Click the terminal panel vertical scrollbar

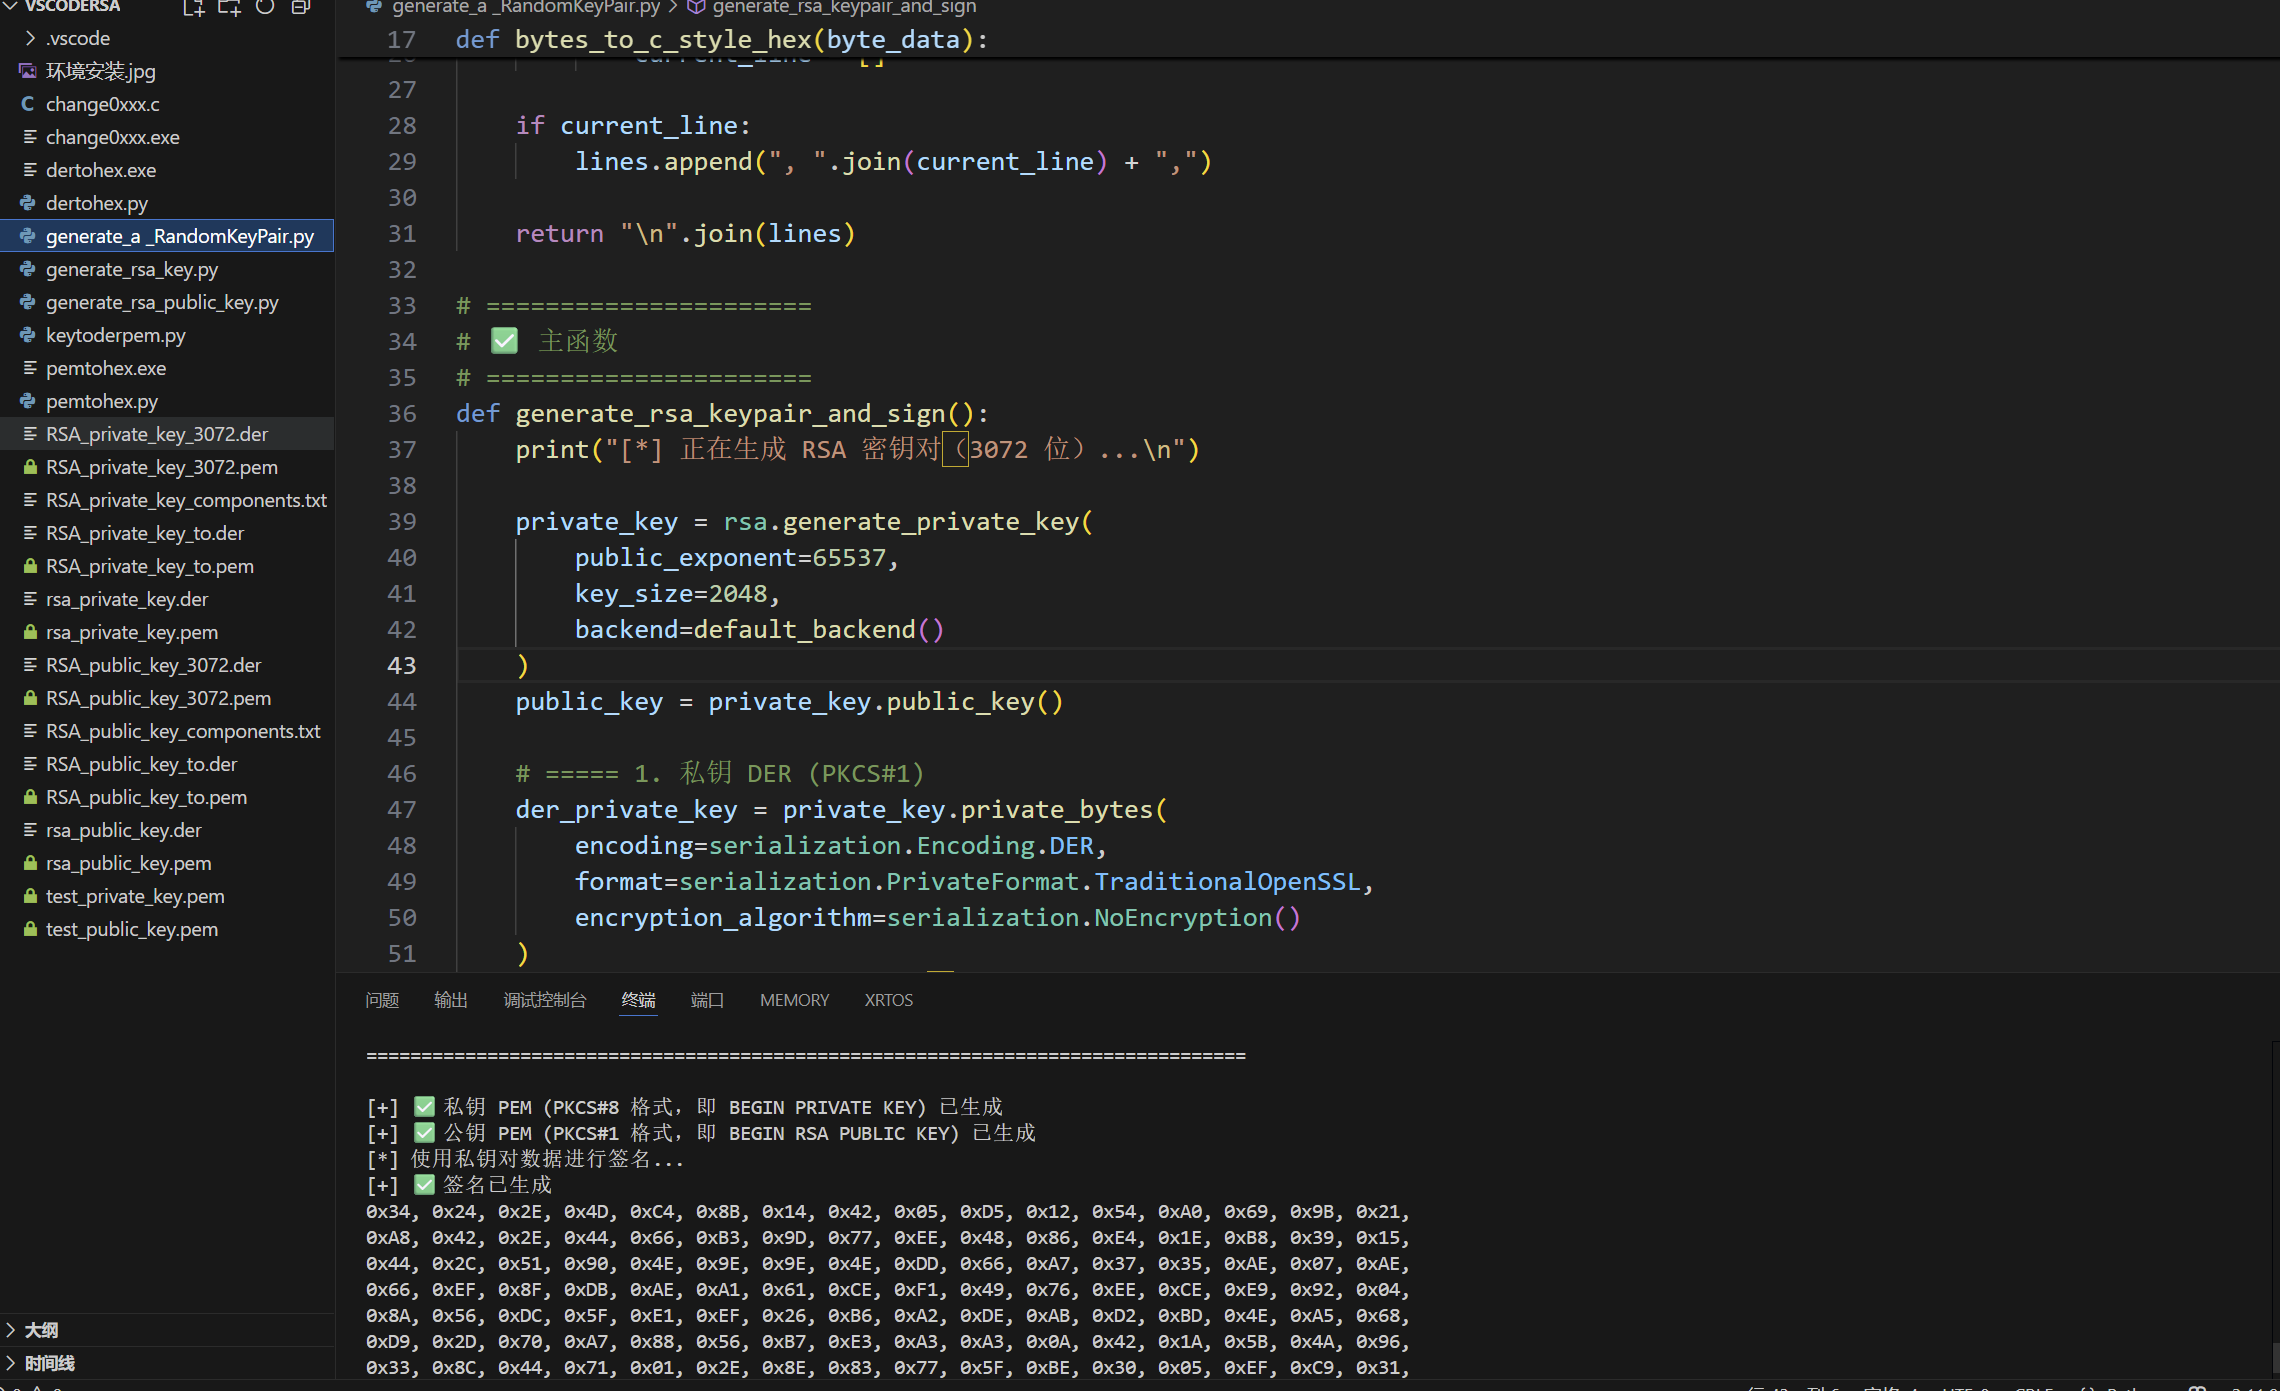pos(2274,1358)
